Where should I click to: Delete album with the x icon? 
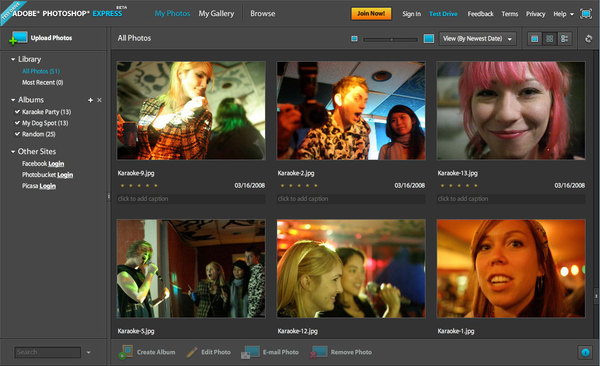[99, 100]
